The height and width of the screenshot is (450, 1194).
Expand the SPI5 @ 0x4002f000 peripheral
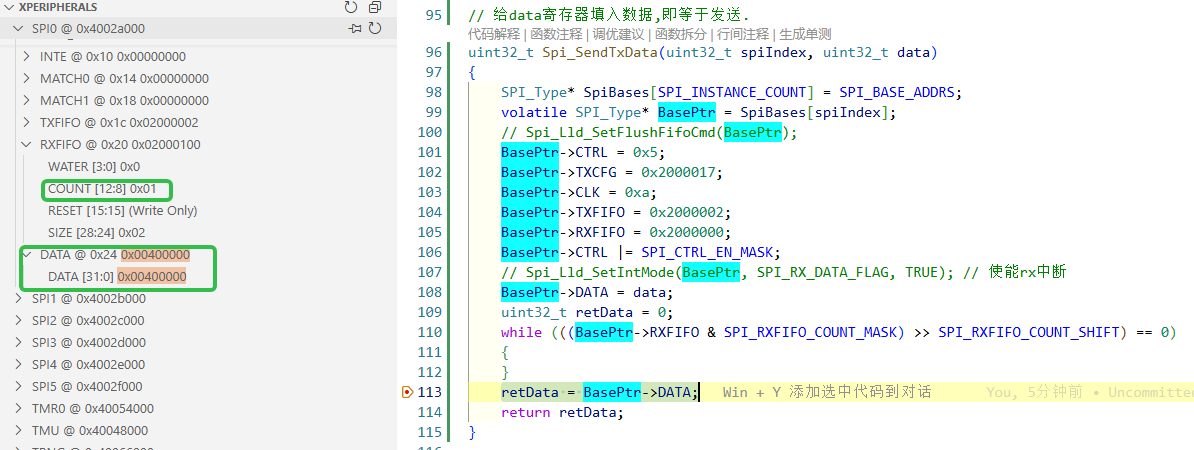pos(20,387)
